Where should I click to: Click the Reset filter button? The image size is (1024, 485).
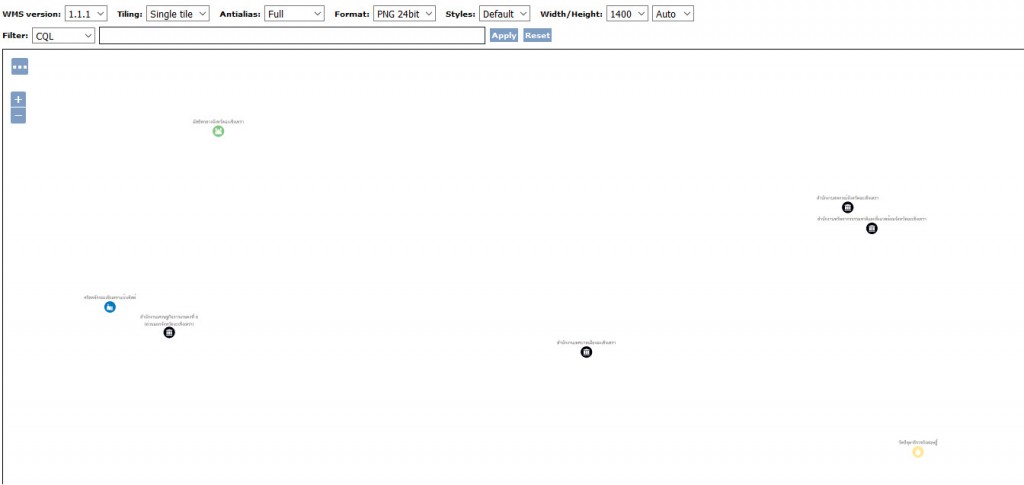pos(537,35)
